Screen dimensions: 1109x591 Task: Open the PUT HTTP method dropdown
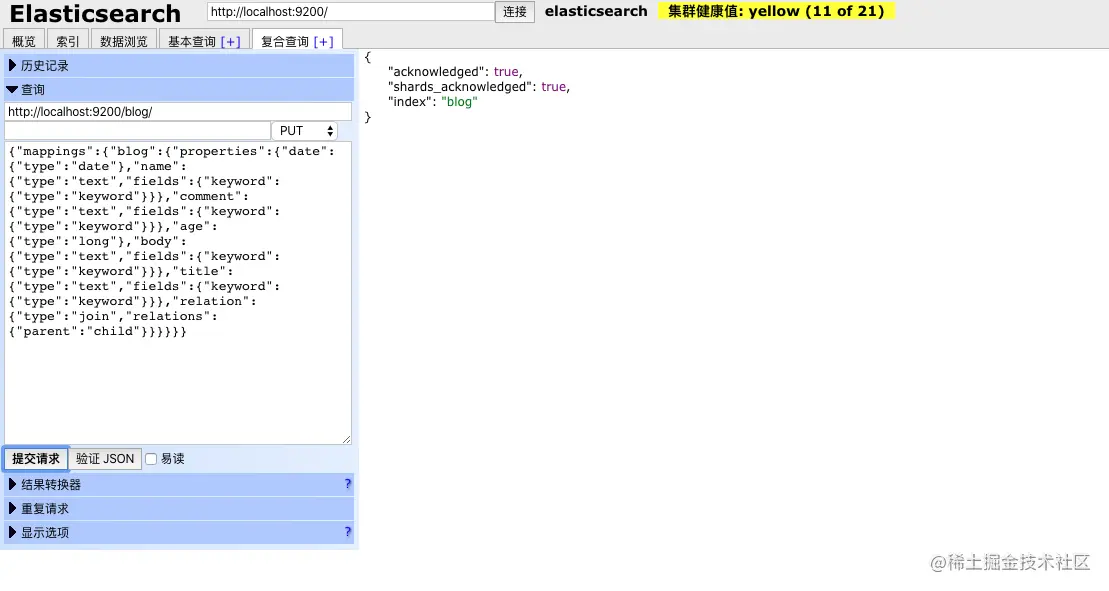pyautogui.click(x=306, y=131)
